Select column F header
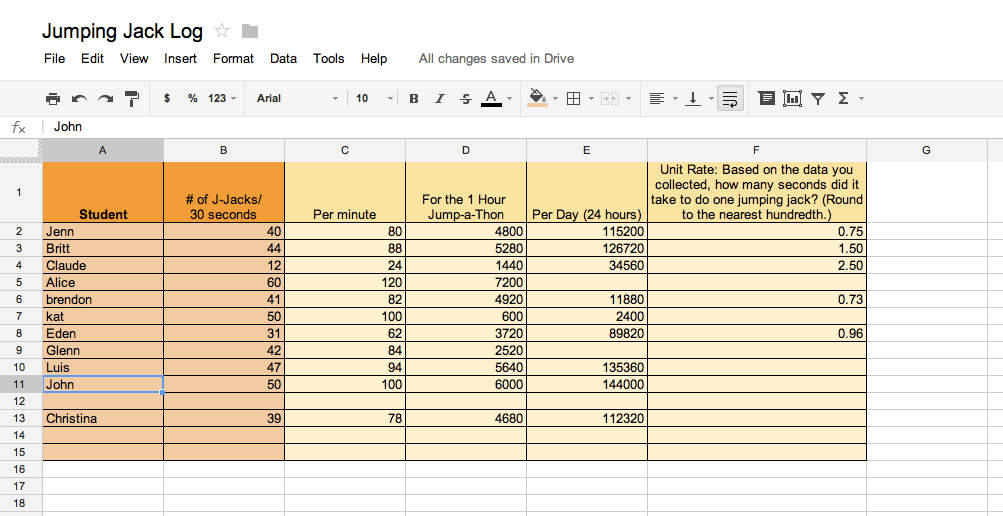Viewport: 1003px width, 516px height. coord(757,150)
